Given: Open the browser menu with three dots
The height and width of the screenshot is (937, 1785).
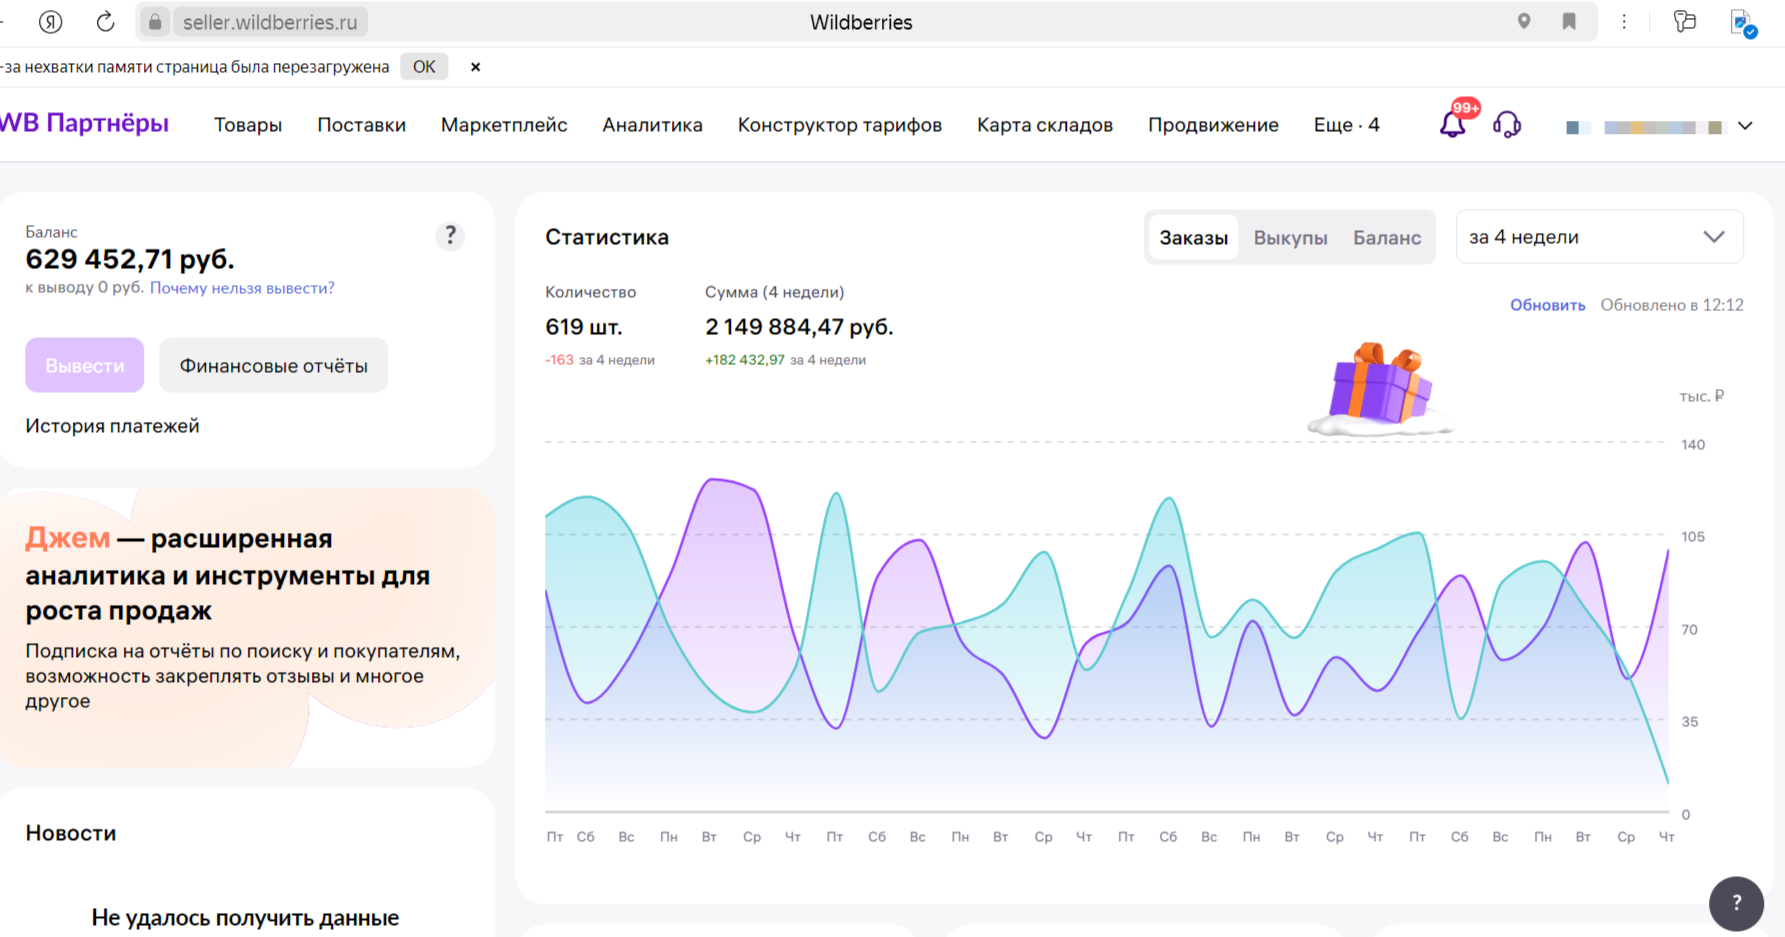Looking at the screenshot, I should (x=1624, y=21).
